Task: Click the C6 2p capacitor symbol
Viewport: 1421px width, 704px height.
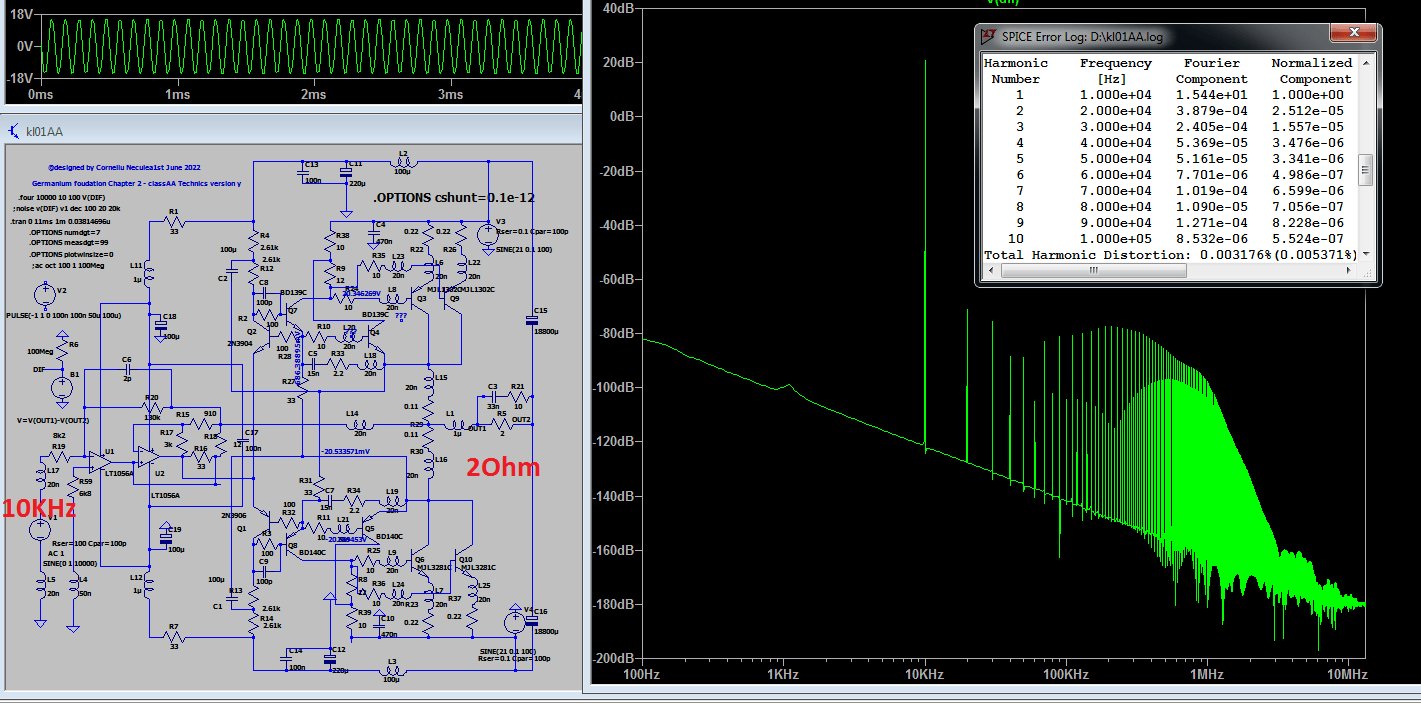Action: [x=129, y=370]
